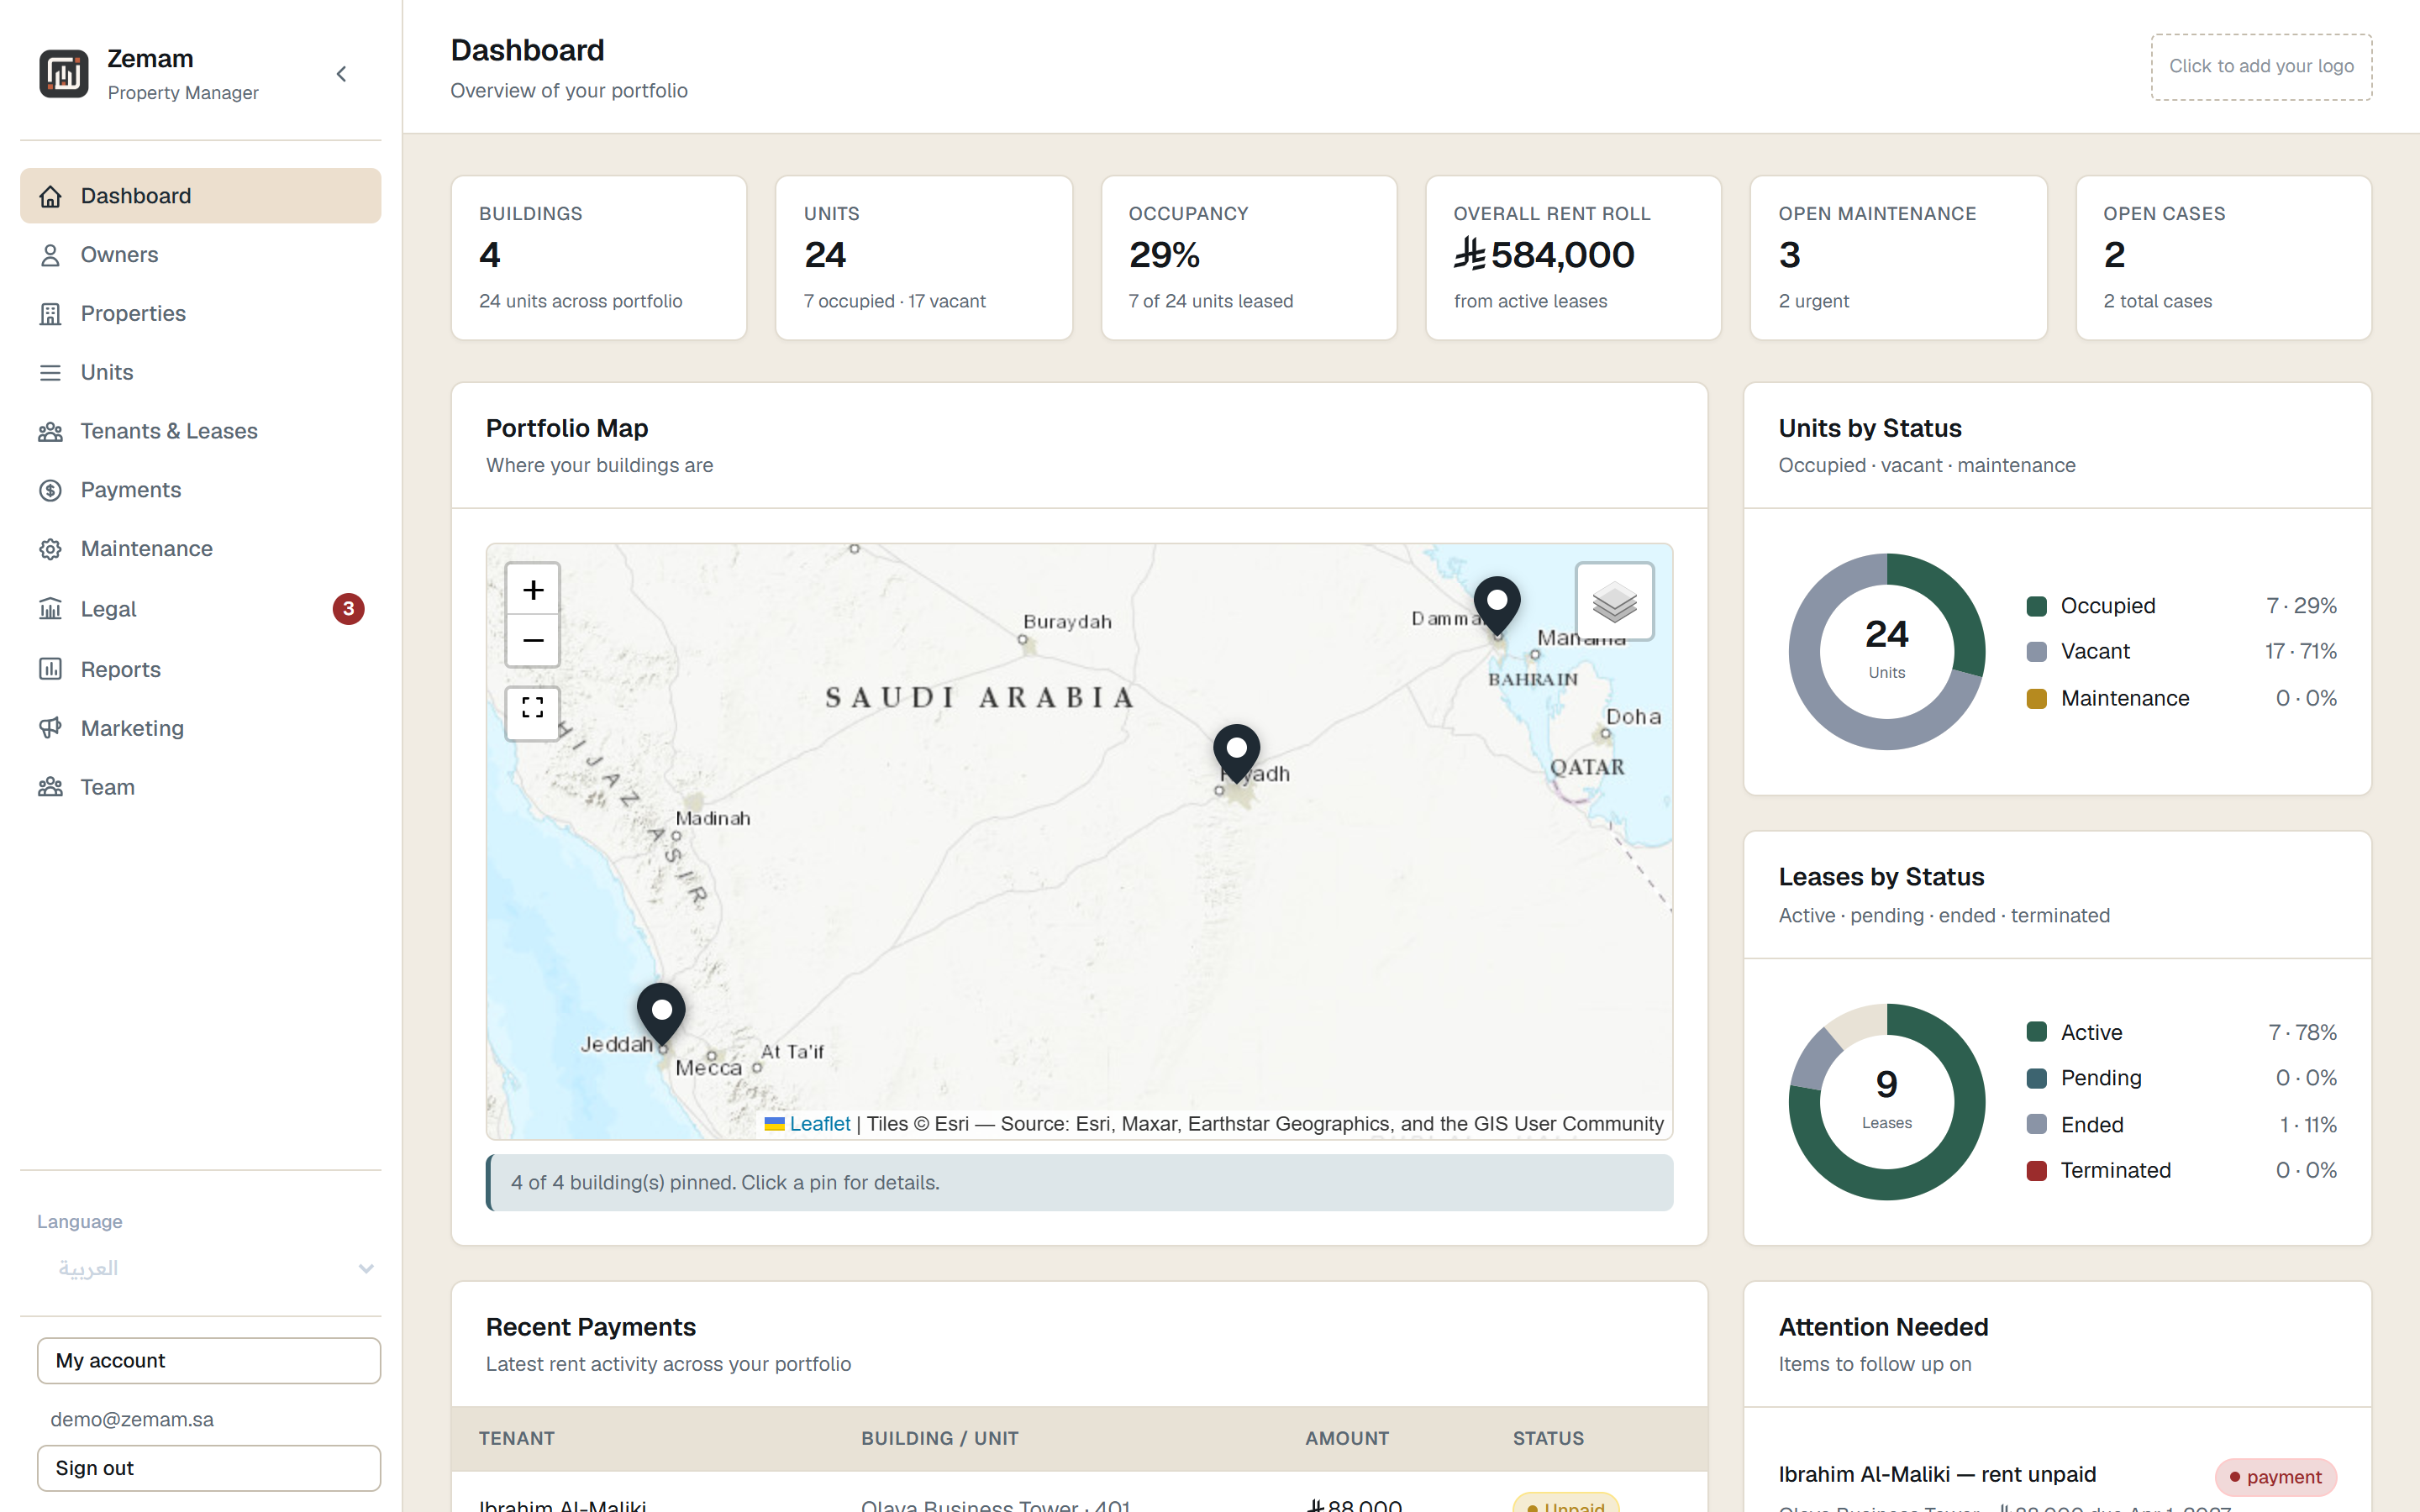Click the Active leases legend swatch

pyautogui.click(x=2036, y=1032)
